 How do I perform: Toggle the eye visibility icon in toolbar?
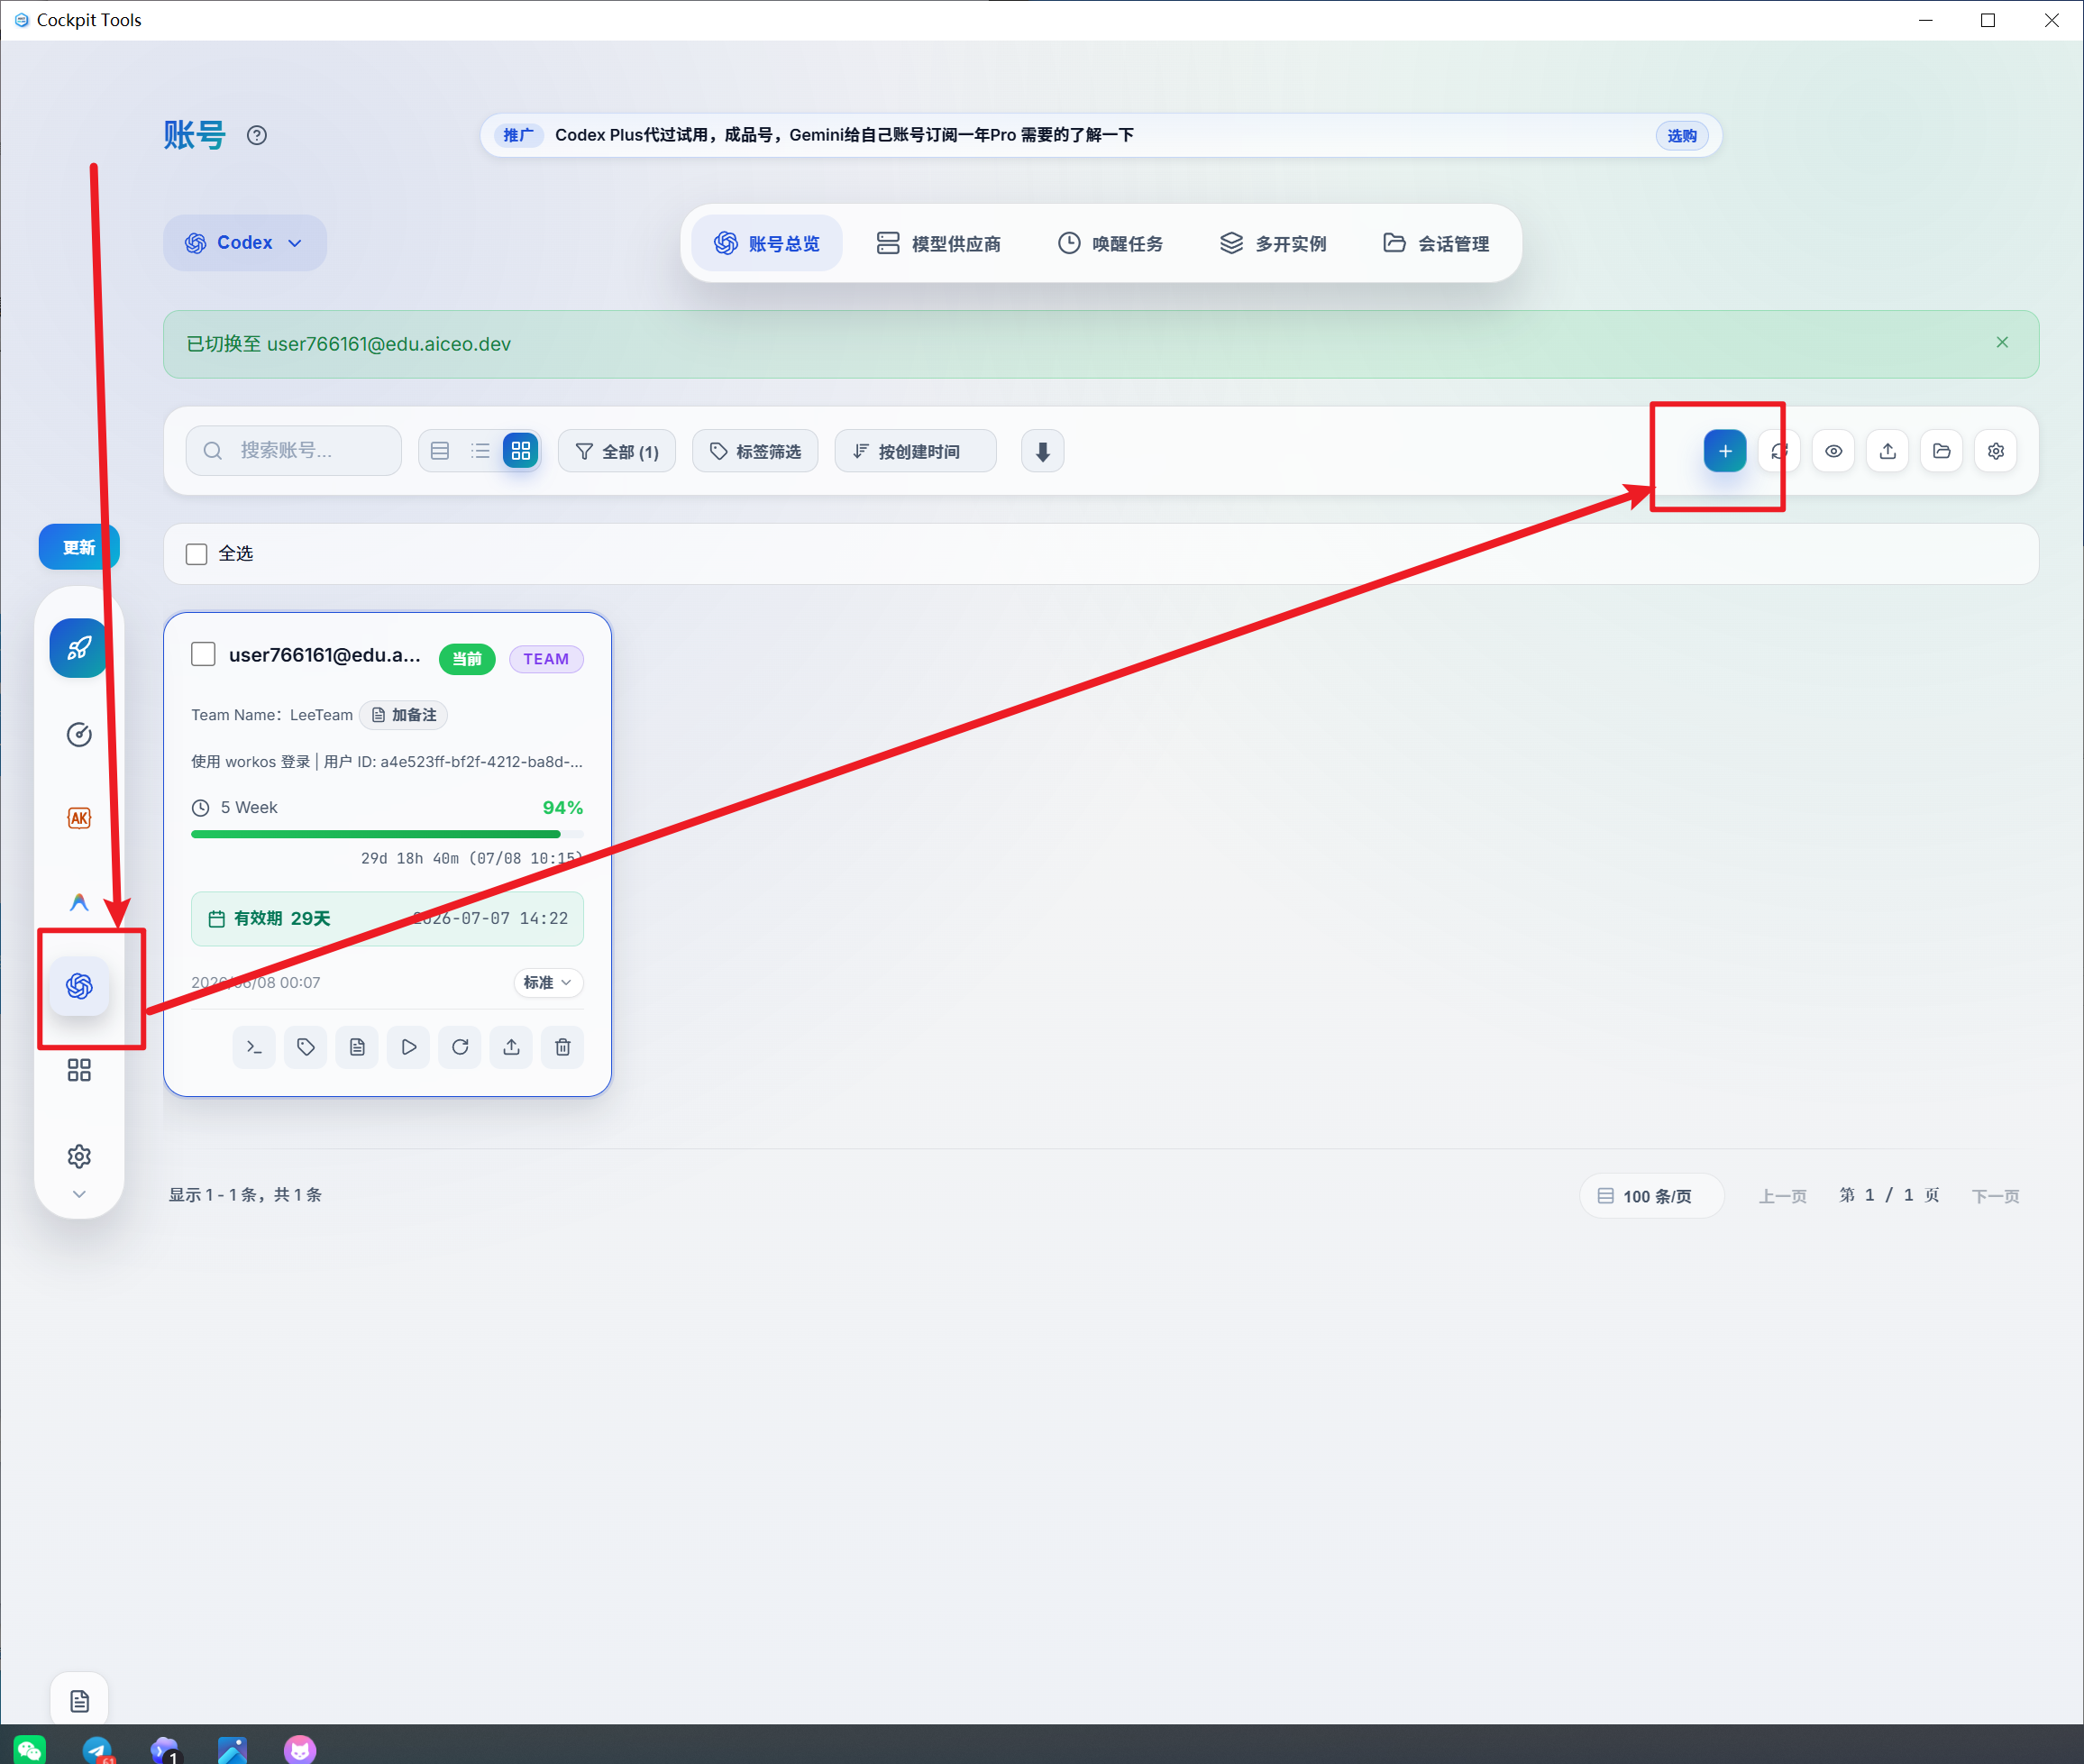(x=1833, y=451)
